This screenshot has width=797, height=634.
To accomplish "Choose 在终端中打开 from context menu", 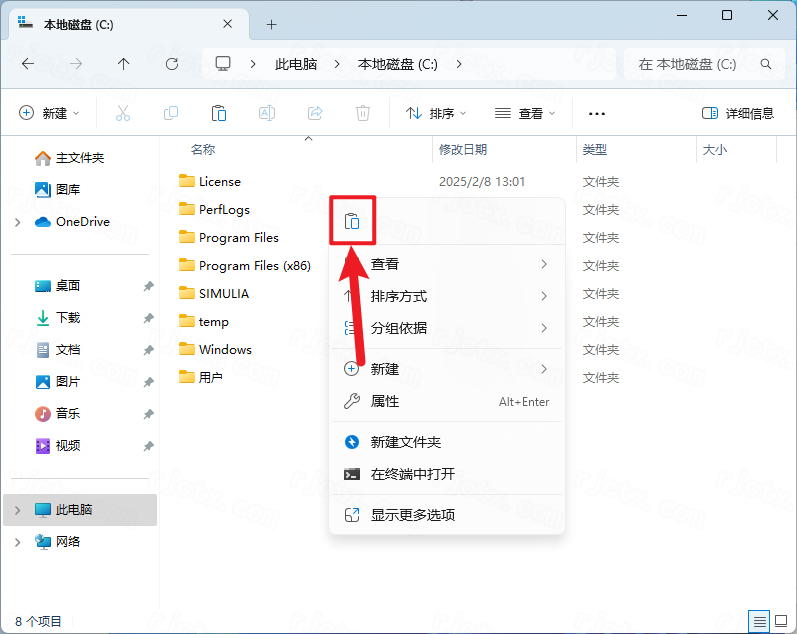I will [x=413, y=474].
